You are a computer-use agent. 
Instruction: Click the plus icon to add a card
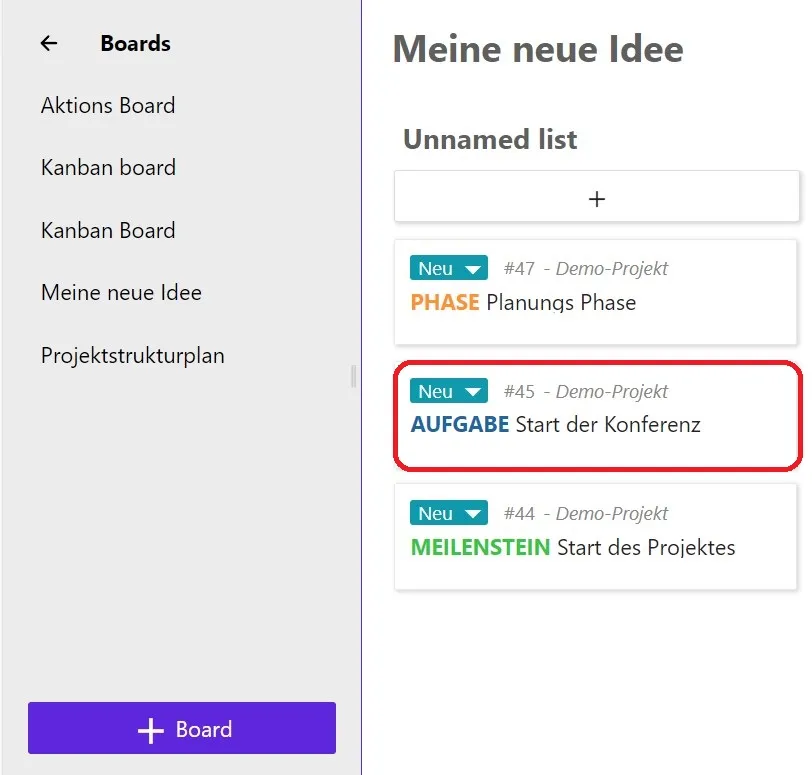(x=596, y=197)
